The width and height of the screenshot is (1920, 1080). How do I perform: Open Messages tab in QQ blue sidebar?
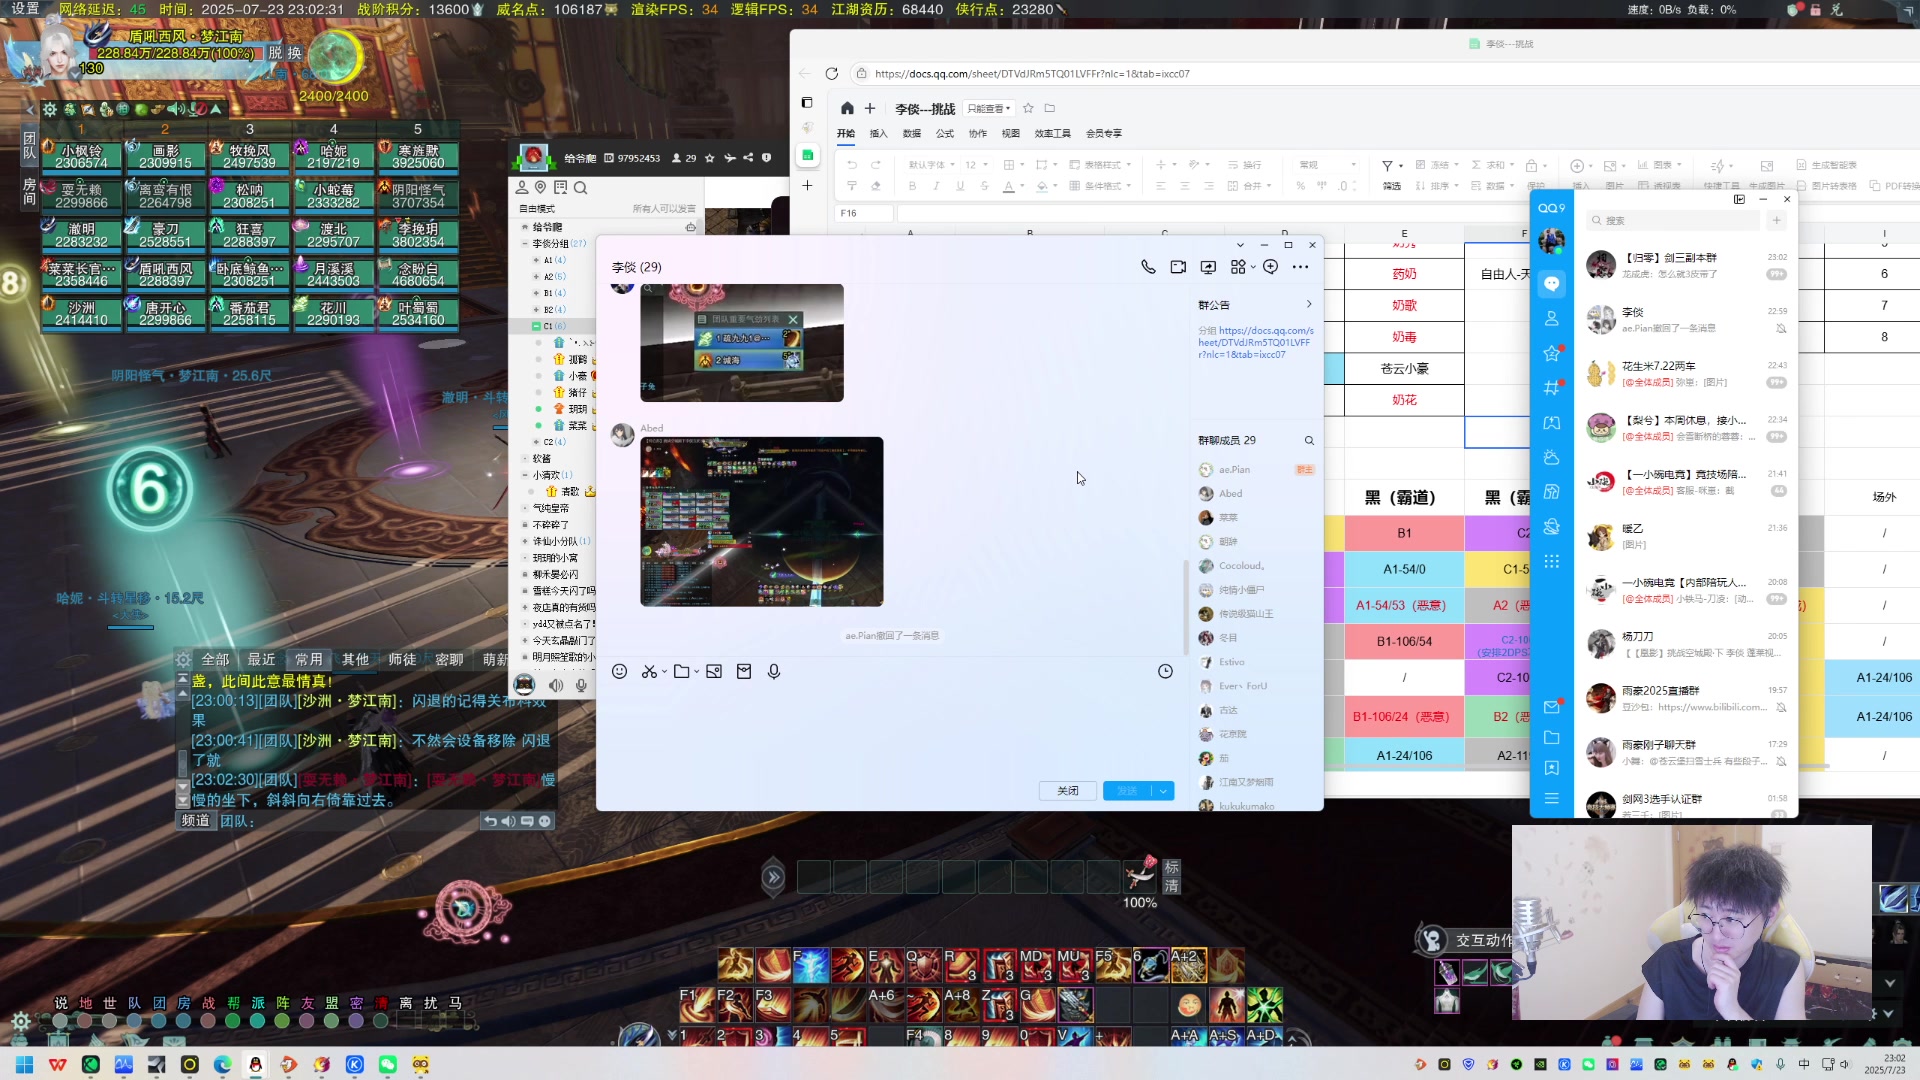point(1552,284)
